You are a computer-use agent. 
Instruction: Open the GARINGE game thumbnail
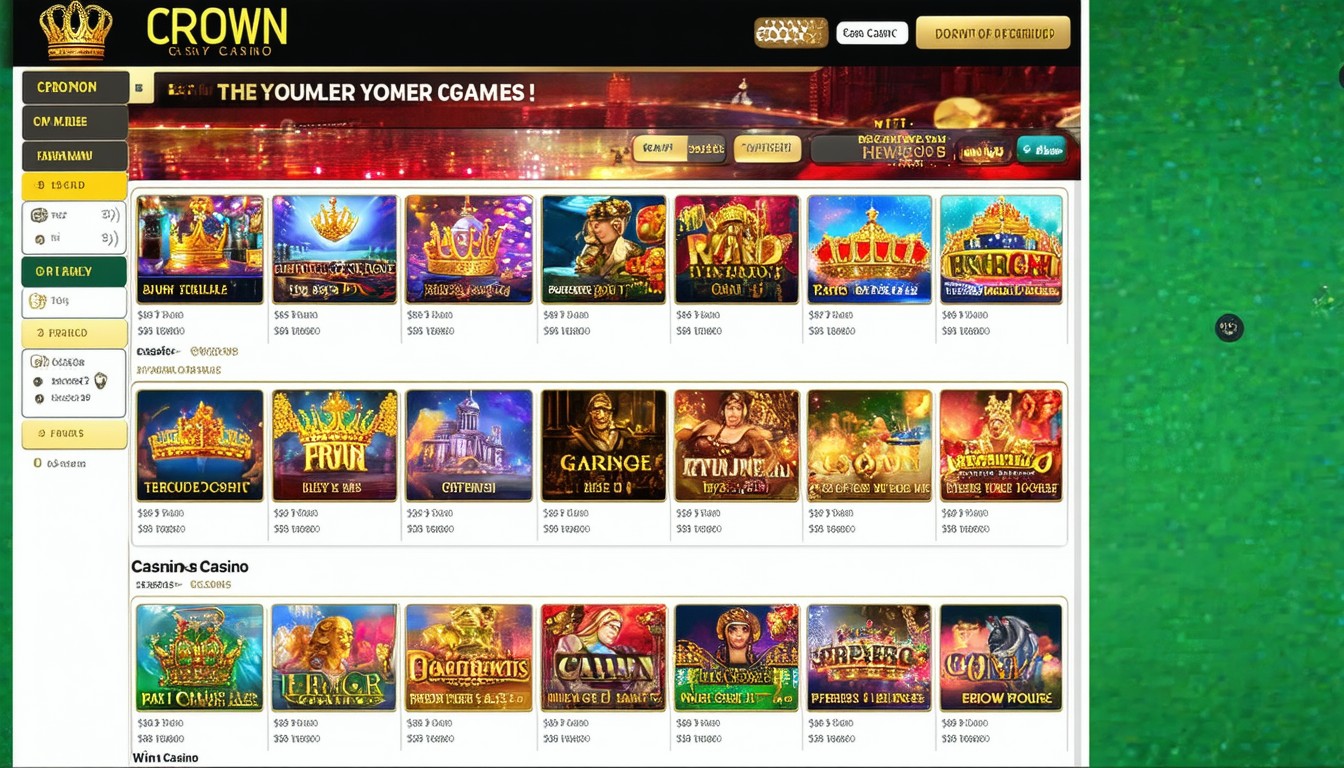pyautogui.click(x=603, y=446)
